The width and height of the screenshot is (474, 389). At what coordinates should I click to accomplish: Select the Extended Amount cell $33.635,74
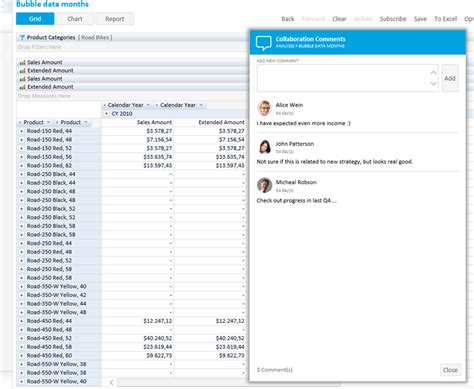coord(210,157)
